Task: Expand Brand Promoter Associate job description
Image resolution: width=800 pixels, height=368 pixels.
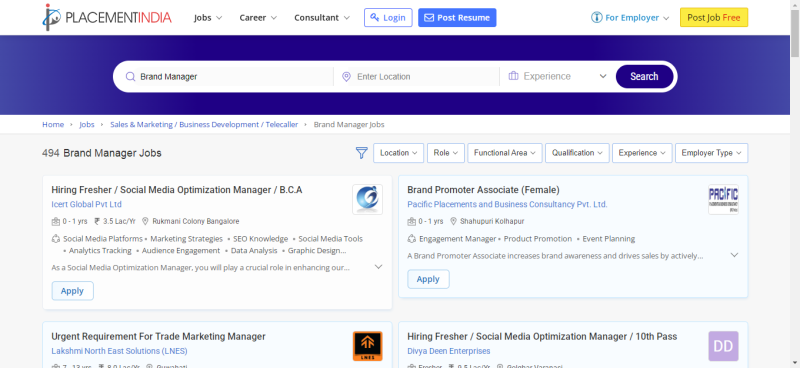Action: [734, 255]
